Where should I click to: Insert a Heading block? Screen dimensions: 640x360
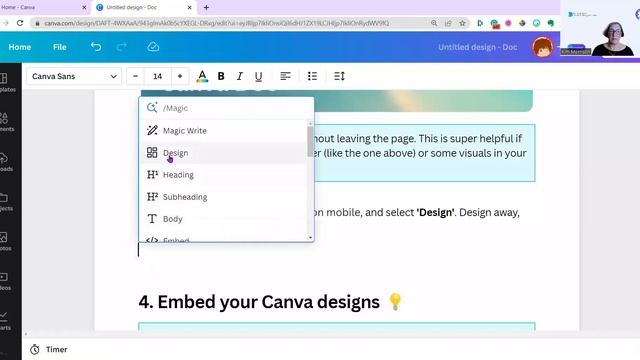click(x=224, y=175)
